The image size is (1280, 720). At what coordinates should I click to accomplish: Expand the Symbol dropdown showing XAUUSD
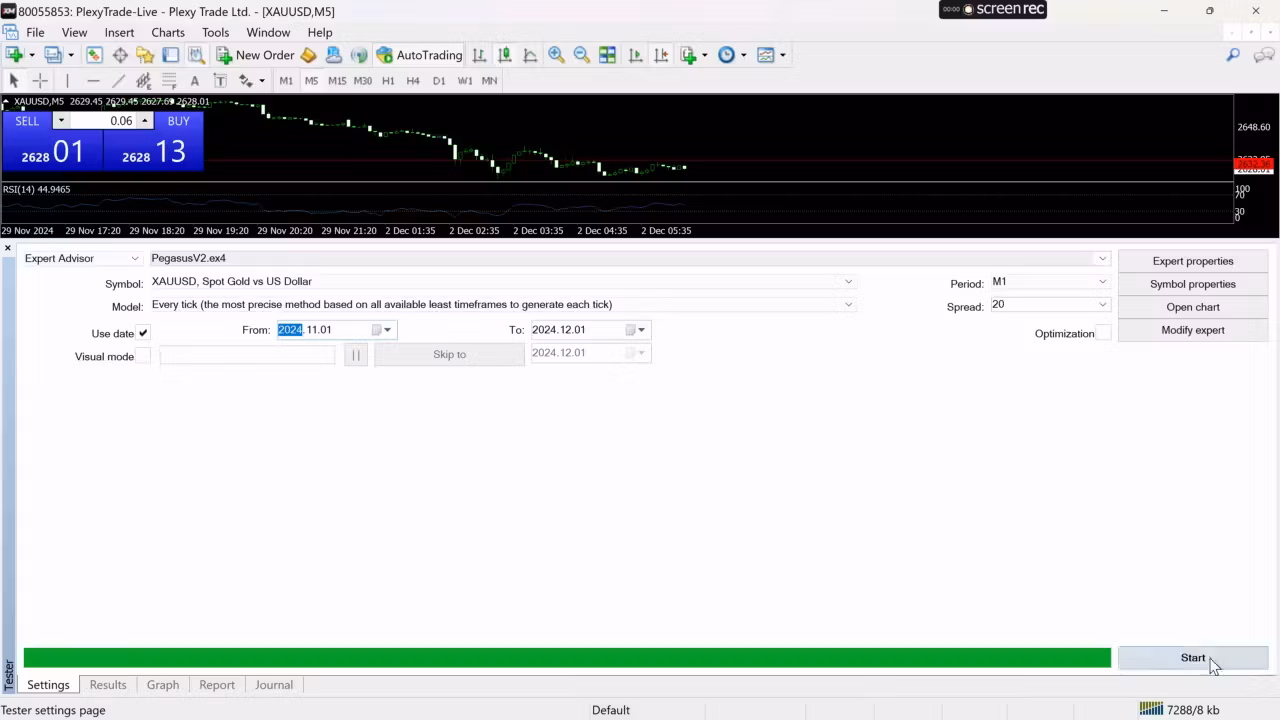tap(848, 281)
